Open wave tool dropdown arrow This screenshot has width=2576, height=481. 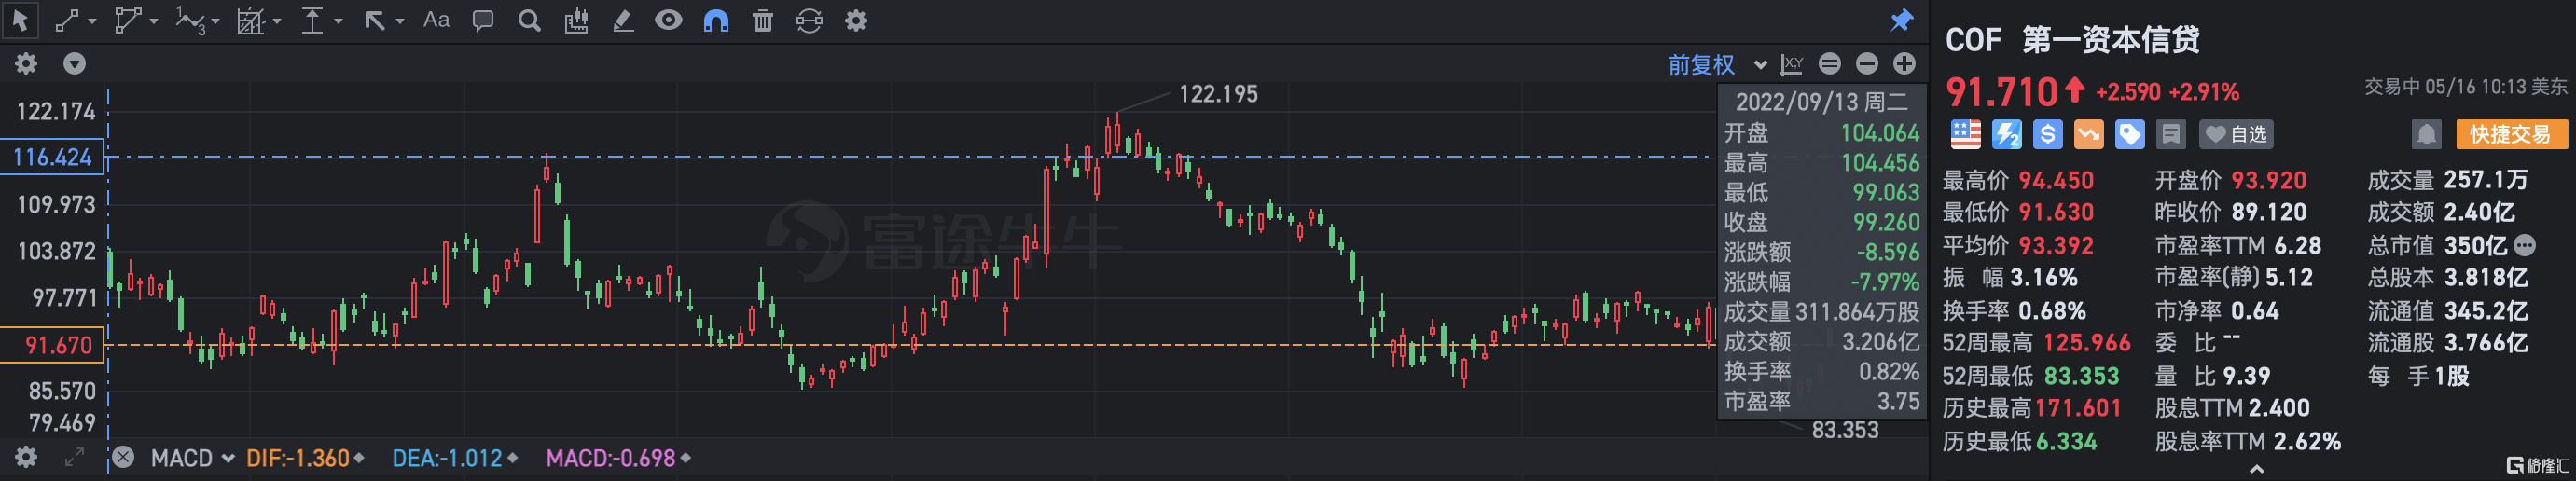tap(215, 21)
